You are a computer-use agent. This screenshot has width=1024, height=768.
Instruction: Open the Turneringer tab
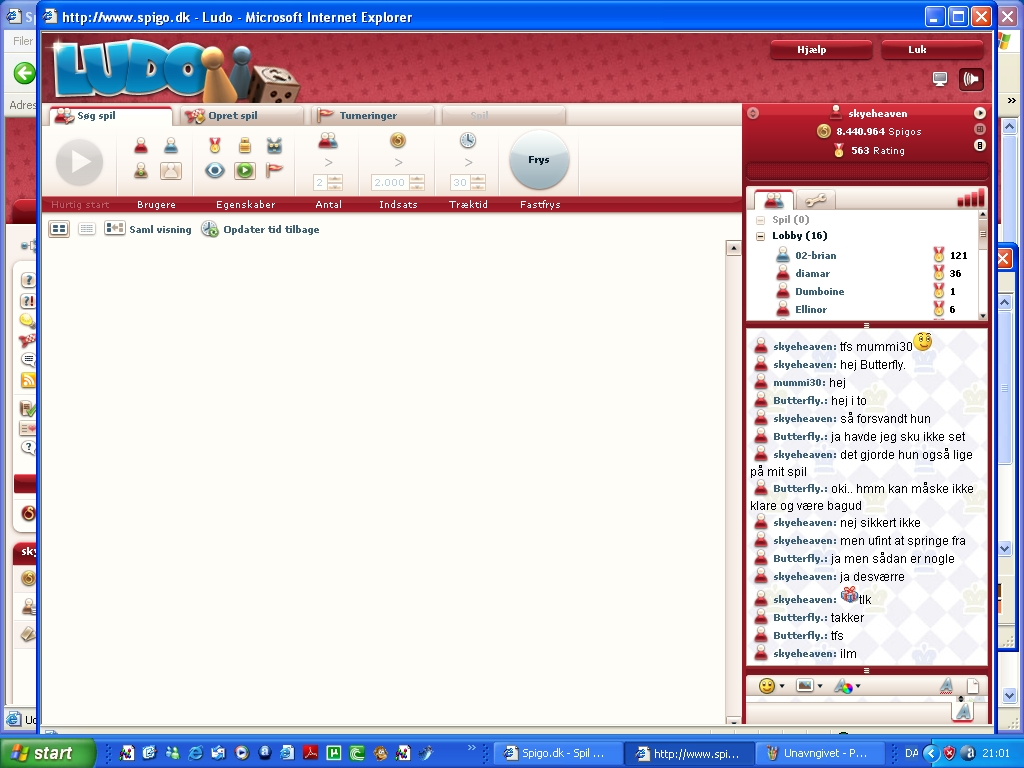coord(367,116)
